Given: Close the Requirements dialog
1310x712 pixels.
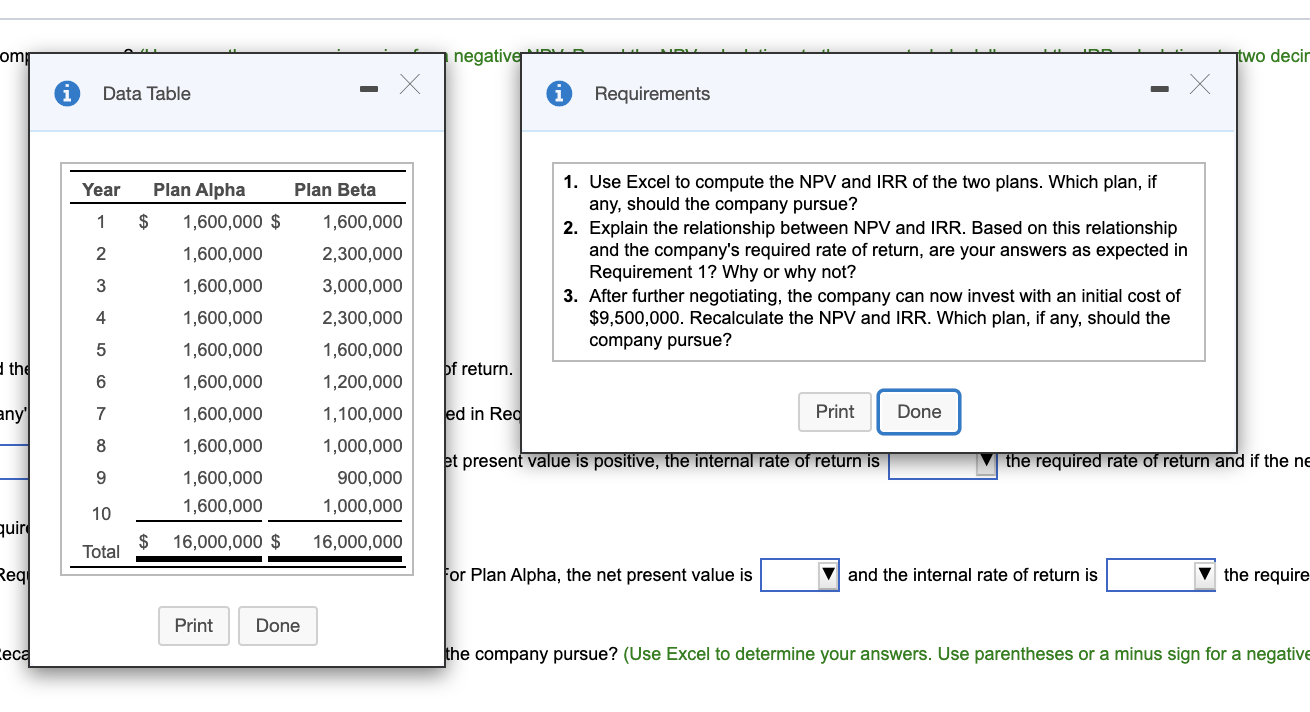Looking at the screenshot, I should [x=1199, y=85].
